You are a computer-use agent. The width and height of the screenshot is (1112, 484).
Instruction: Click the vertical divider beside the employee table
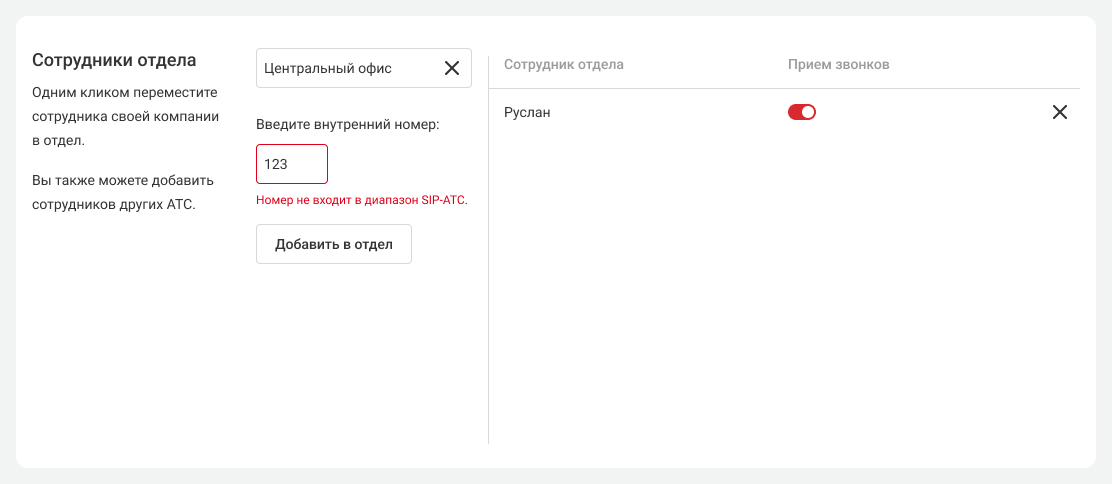click(488, 250)
